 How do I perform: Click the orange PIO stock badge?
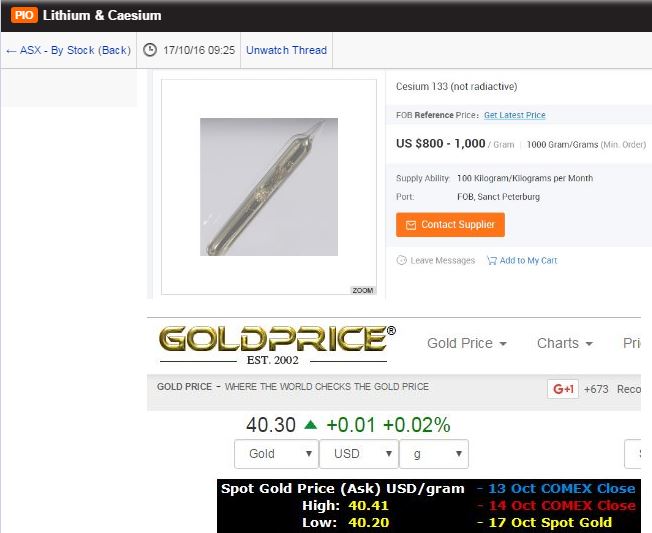(x=24, y=15)
